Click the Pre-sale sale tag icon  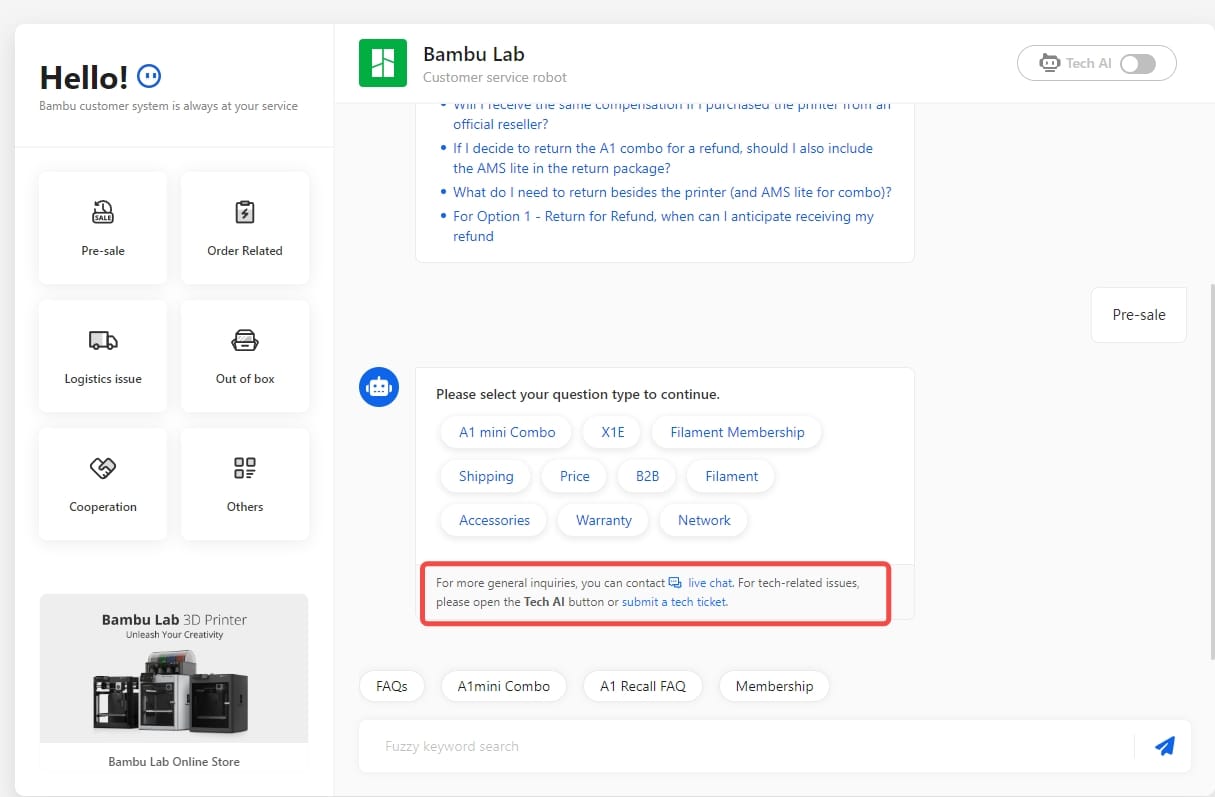click(x=103, y=212)
